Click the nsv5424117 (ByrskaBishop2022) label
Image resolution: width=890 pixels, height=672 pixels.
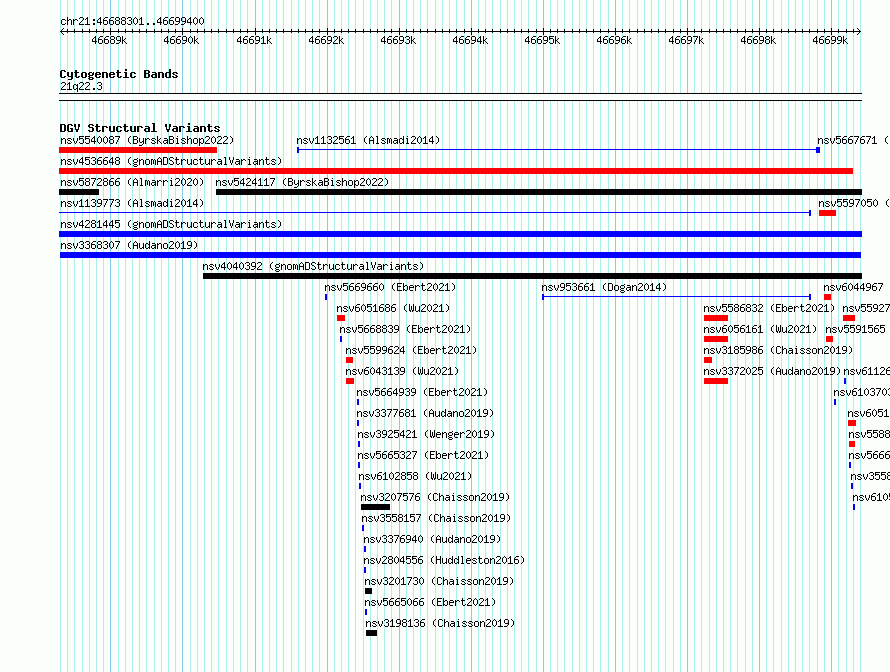(x=302, y=182)
